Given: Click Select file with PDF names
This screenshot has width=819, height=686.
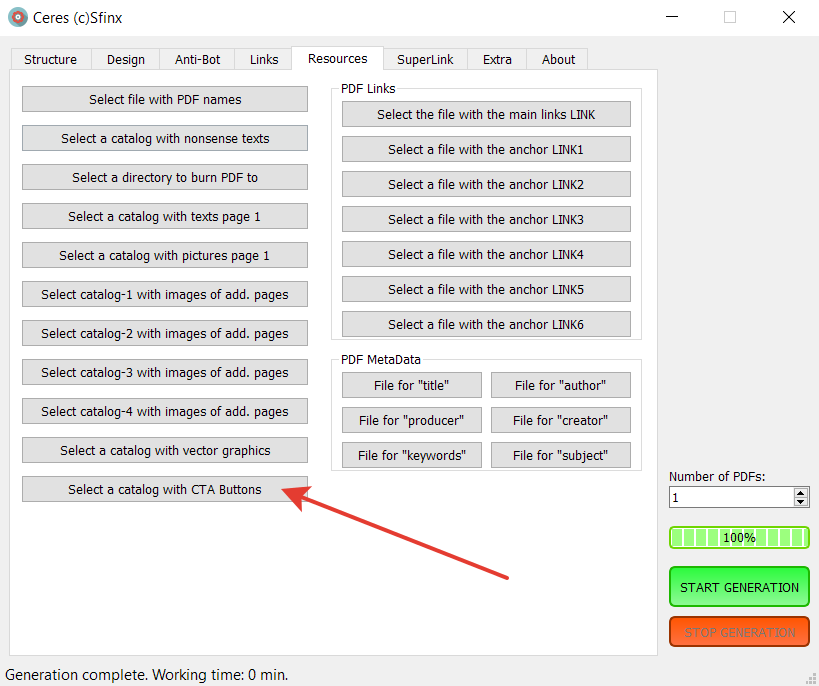Looking at the screenshot, I should 165,99.
